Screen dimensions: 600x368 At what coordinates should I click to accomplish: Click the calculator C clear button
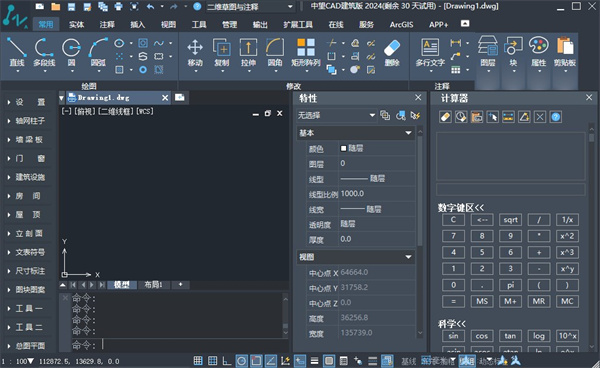coord(453,220)
